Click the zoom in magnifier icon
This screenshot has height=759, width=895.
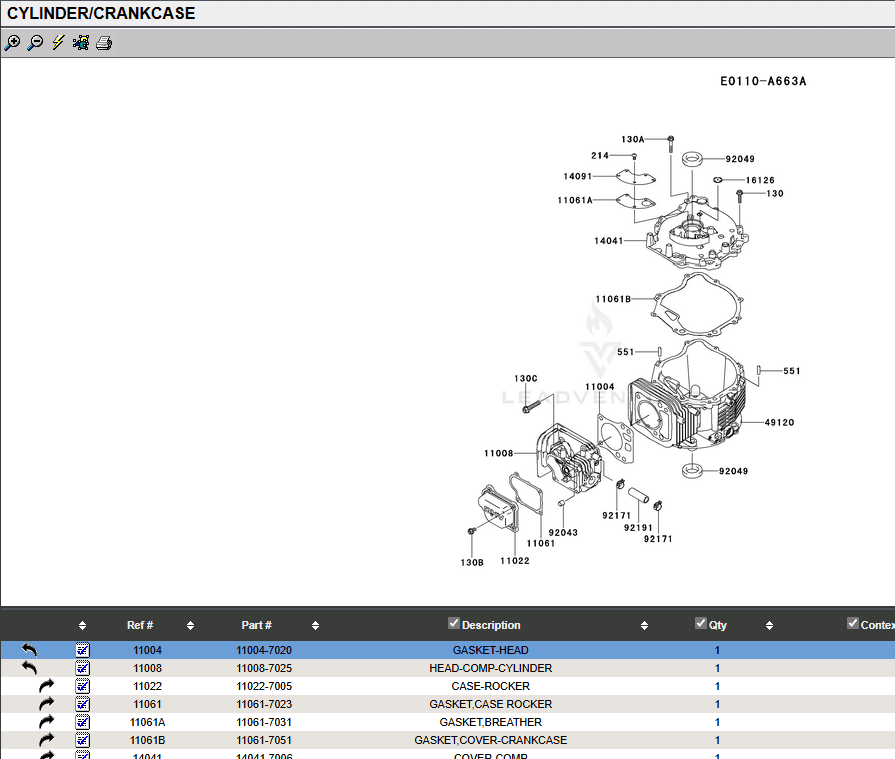[x=12, y=43]
